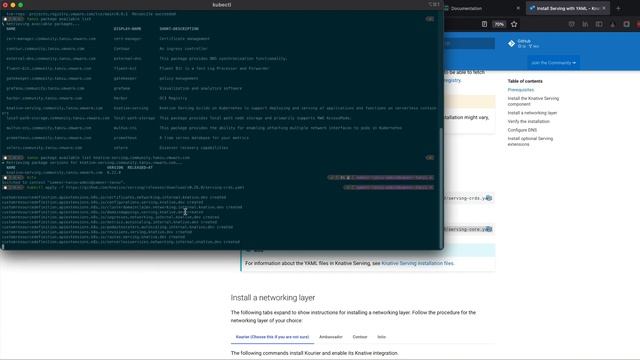
Task: Jump to Configure DNS section
Action: point(522,130)
